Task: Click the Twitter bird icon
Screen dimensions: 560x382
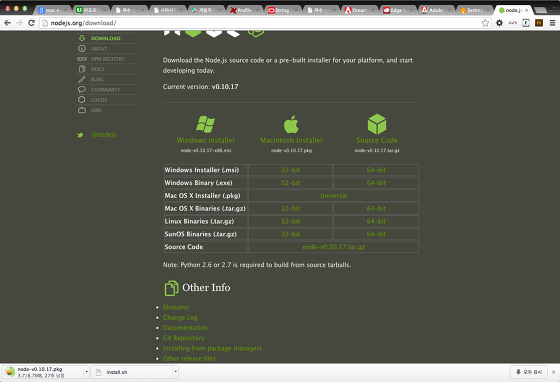Action: click(80, 135)
